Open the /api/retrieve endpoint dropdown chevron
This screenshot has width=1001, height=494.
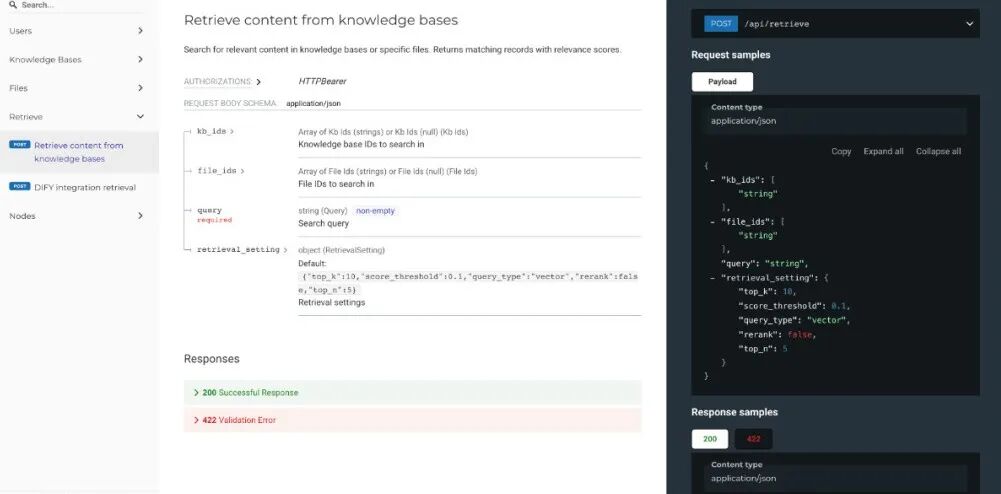coord(968,23)
